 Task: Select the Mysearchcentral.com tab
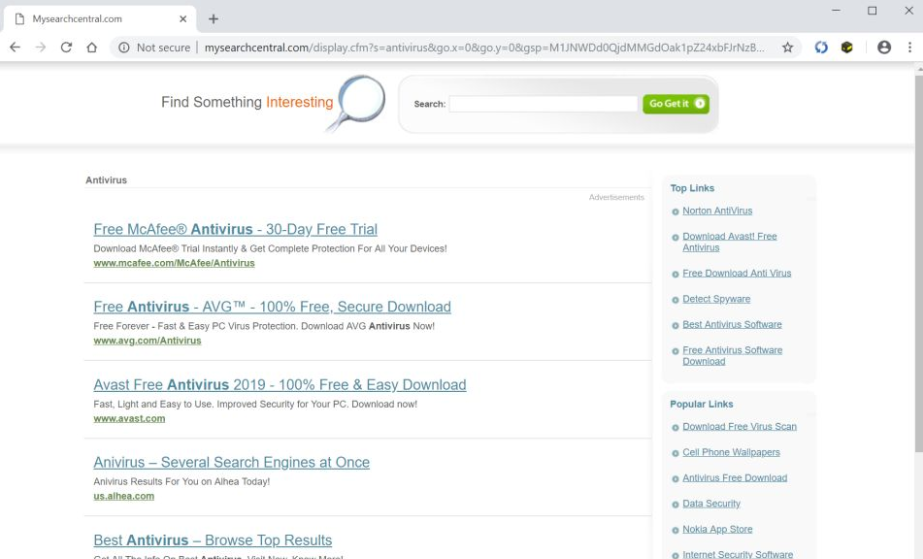(100, 19)
